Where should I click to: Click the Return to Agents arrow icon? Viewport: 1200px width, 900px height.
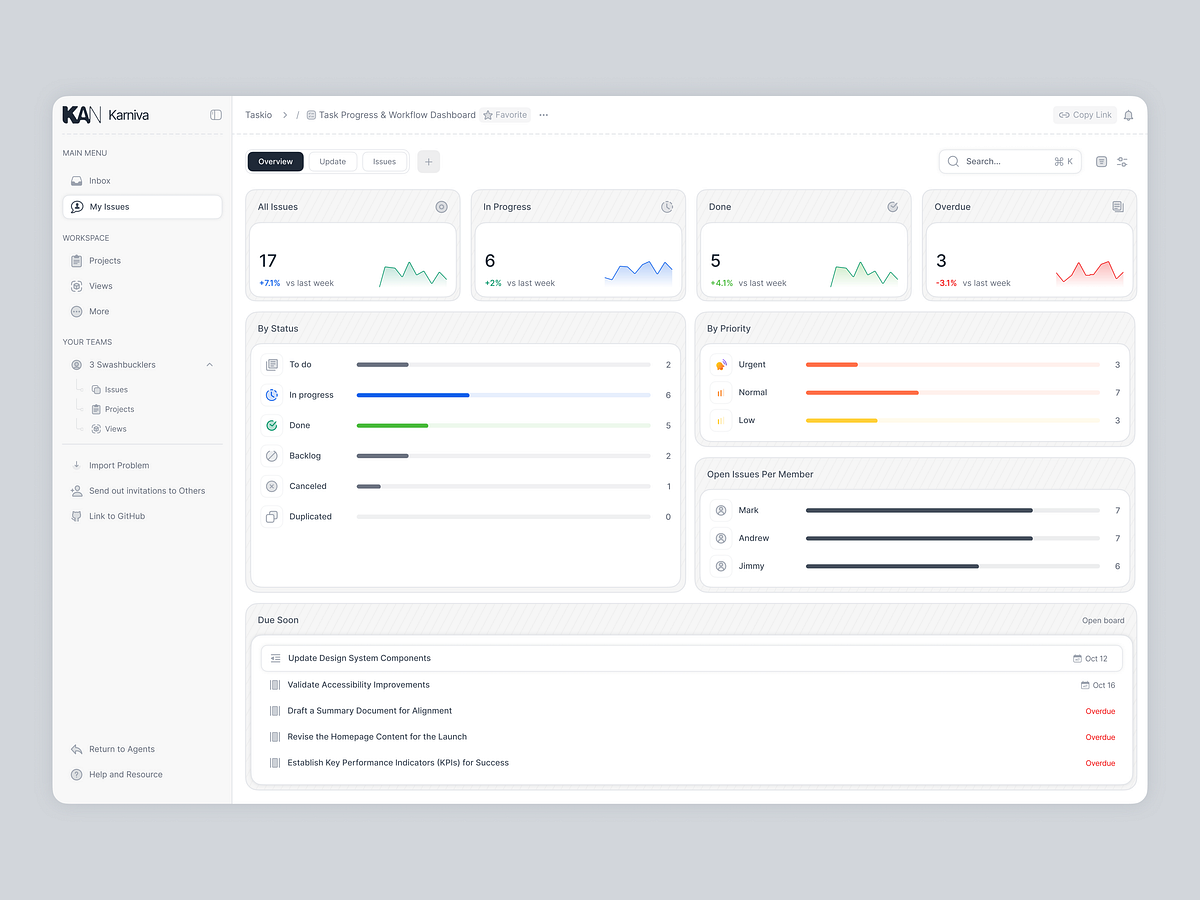point(77,749)
